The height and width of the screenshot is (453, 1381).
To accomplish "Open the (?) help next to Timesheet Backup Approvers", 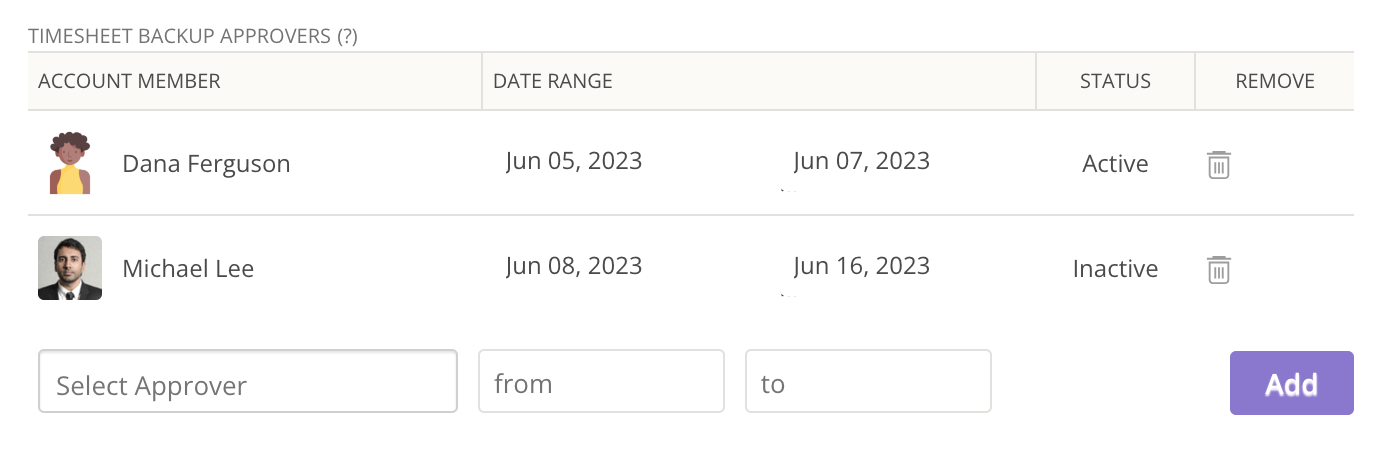I will click(347, 36).
